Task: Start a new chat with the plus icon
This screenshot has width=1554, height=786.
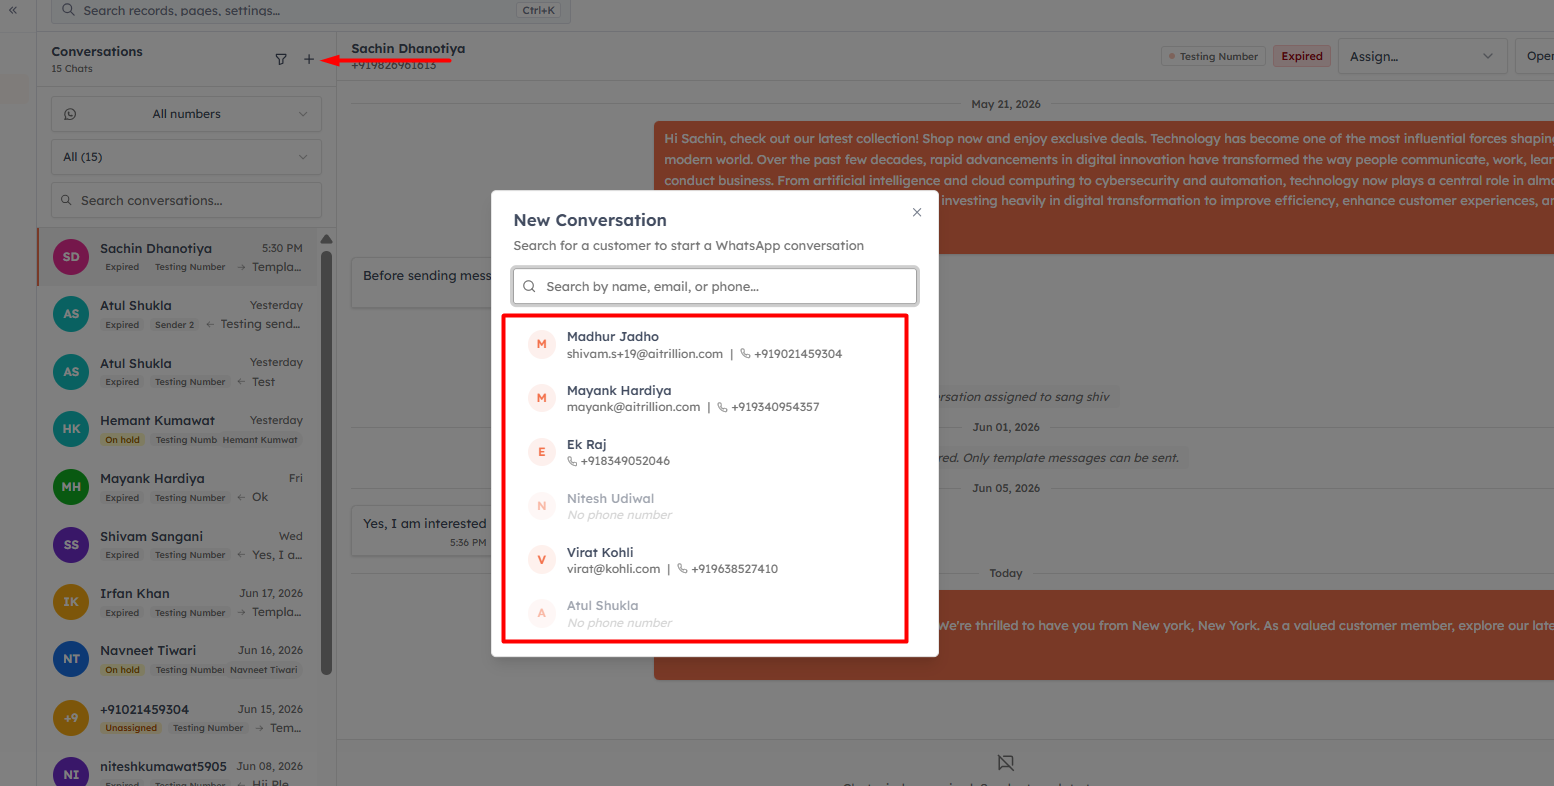Action: 309,59
